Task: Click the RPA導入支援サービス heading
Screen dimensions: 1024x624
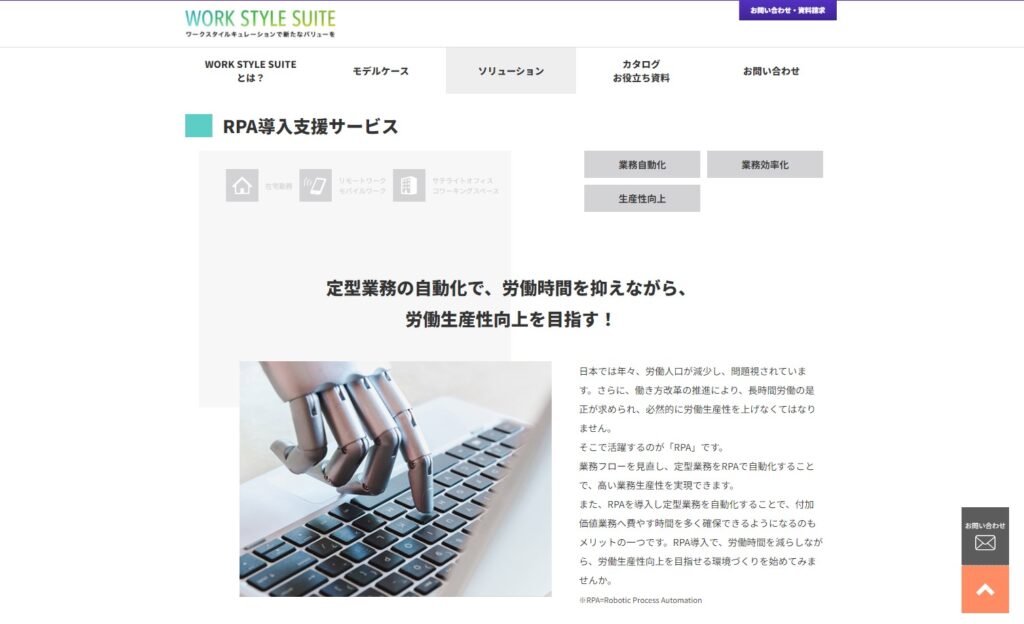Action: [x=310, y=126]
